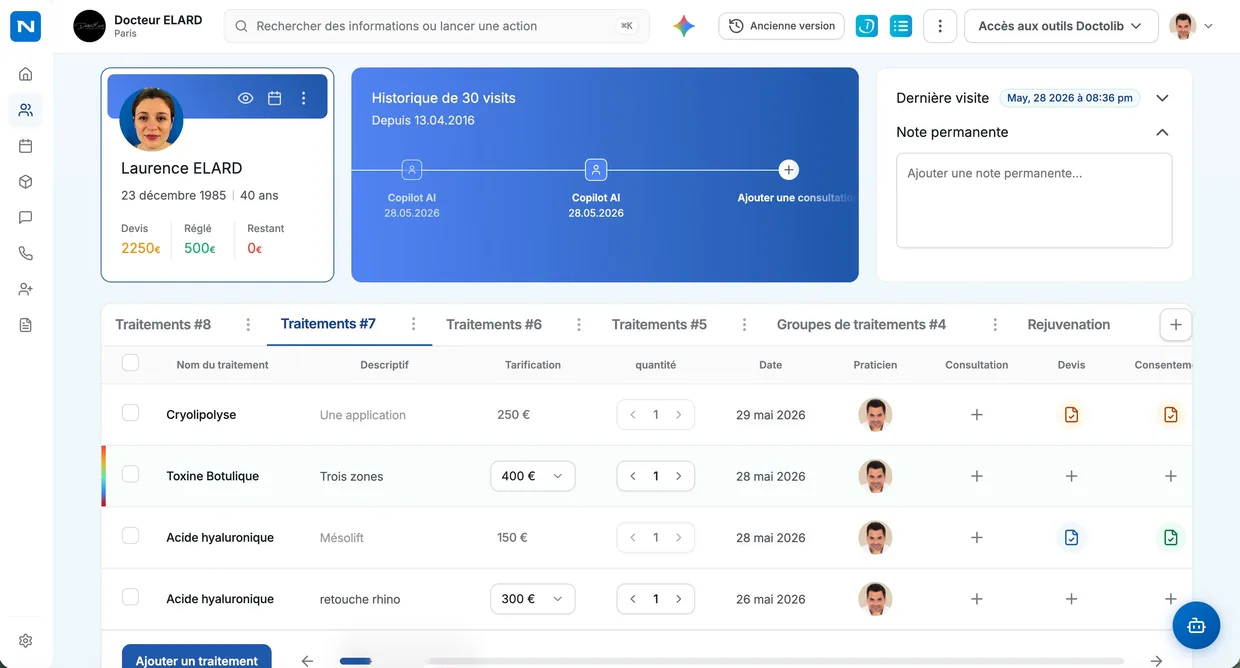This screenshot has width=1240, height=668.
Task: Open settings gear in sidebar
Action: point(26,641)
